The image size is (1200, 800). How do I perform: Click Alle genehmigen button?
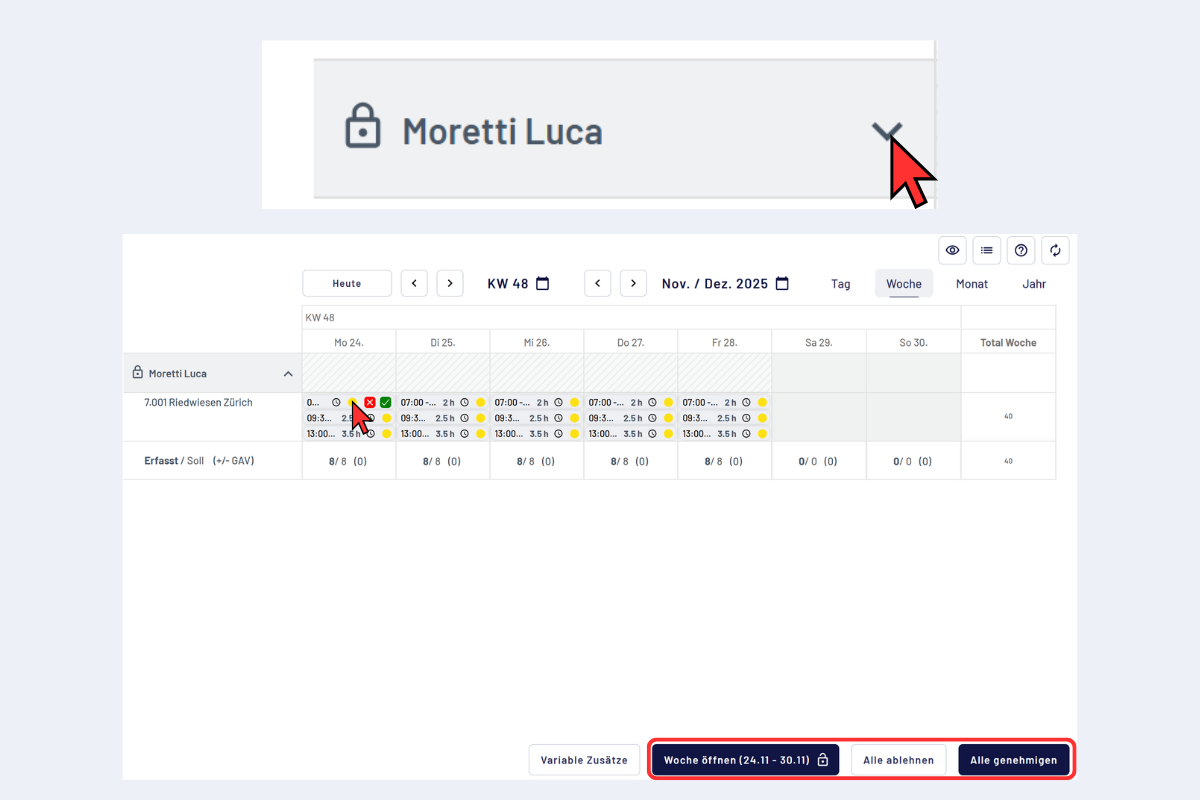click(x=1013, y=760)
